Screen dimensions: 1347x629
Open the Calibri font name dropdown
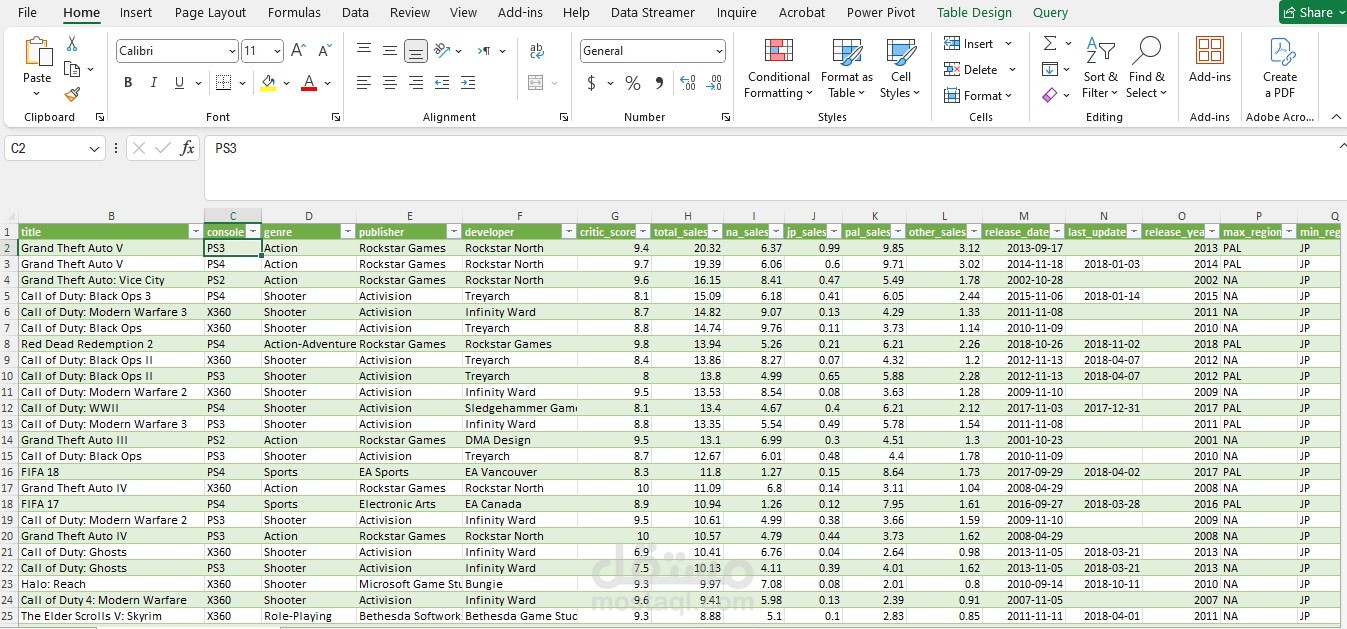[232, 51]
